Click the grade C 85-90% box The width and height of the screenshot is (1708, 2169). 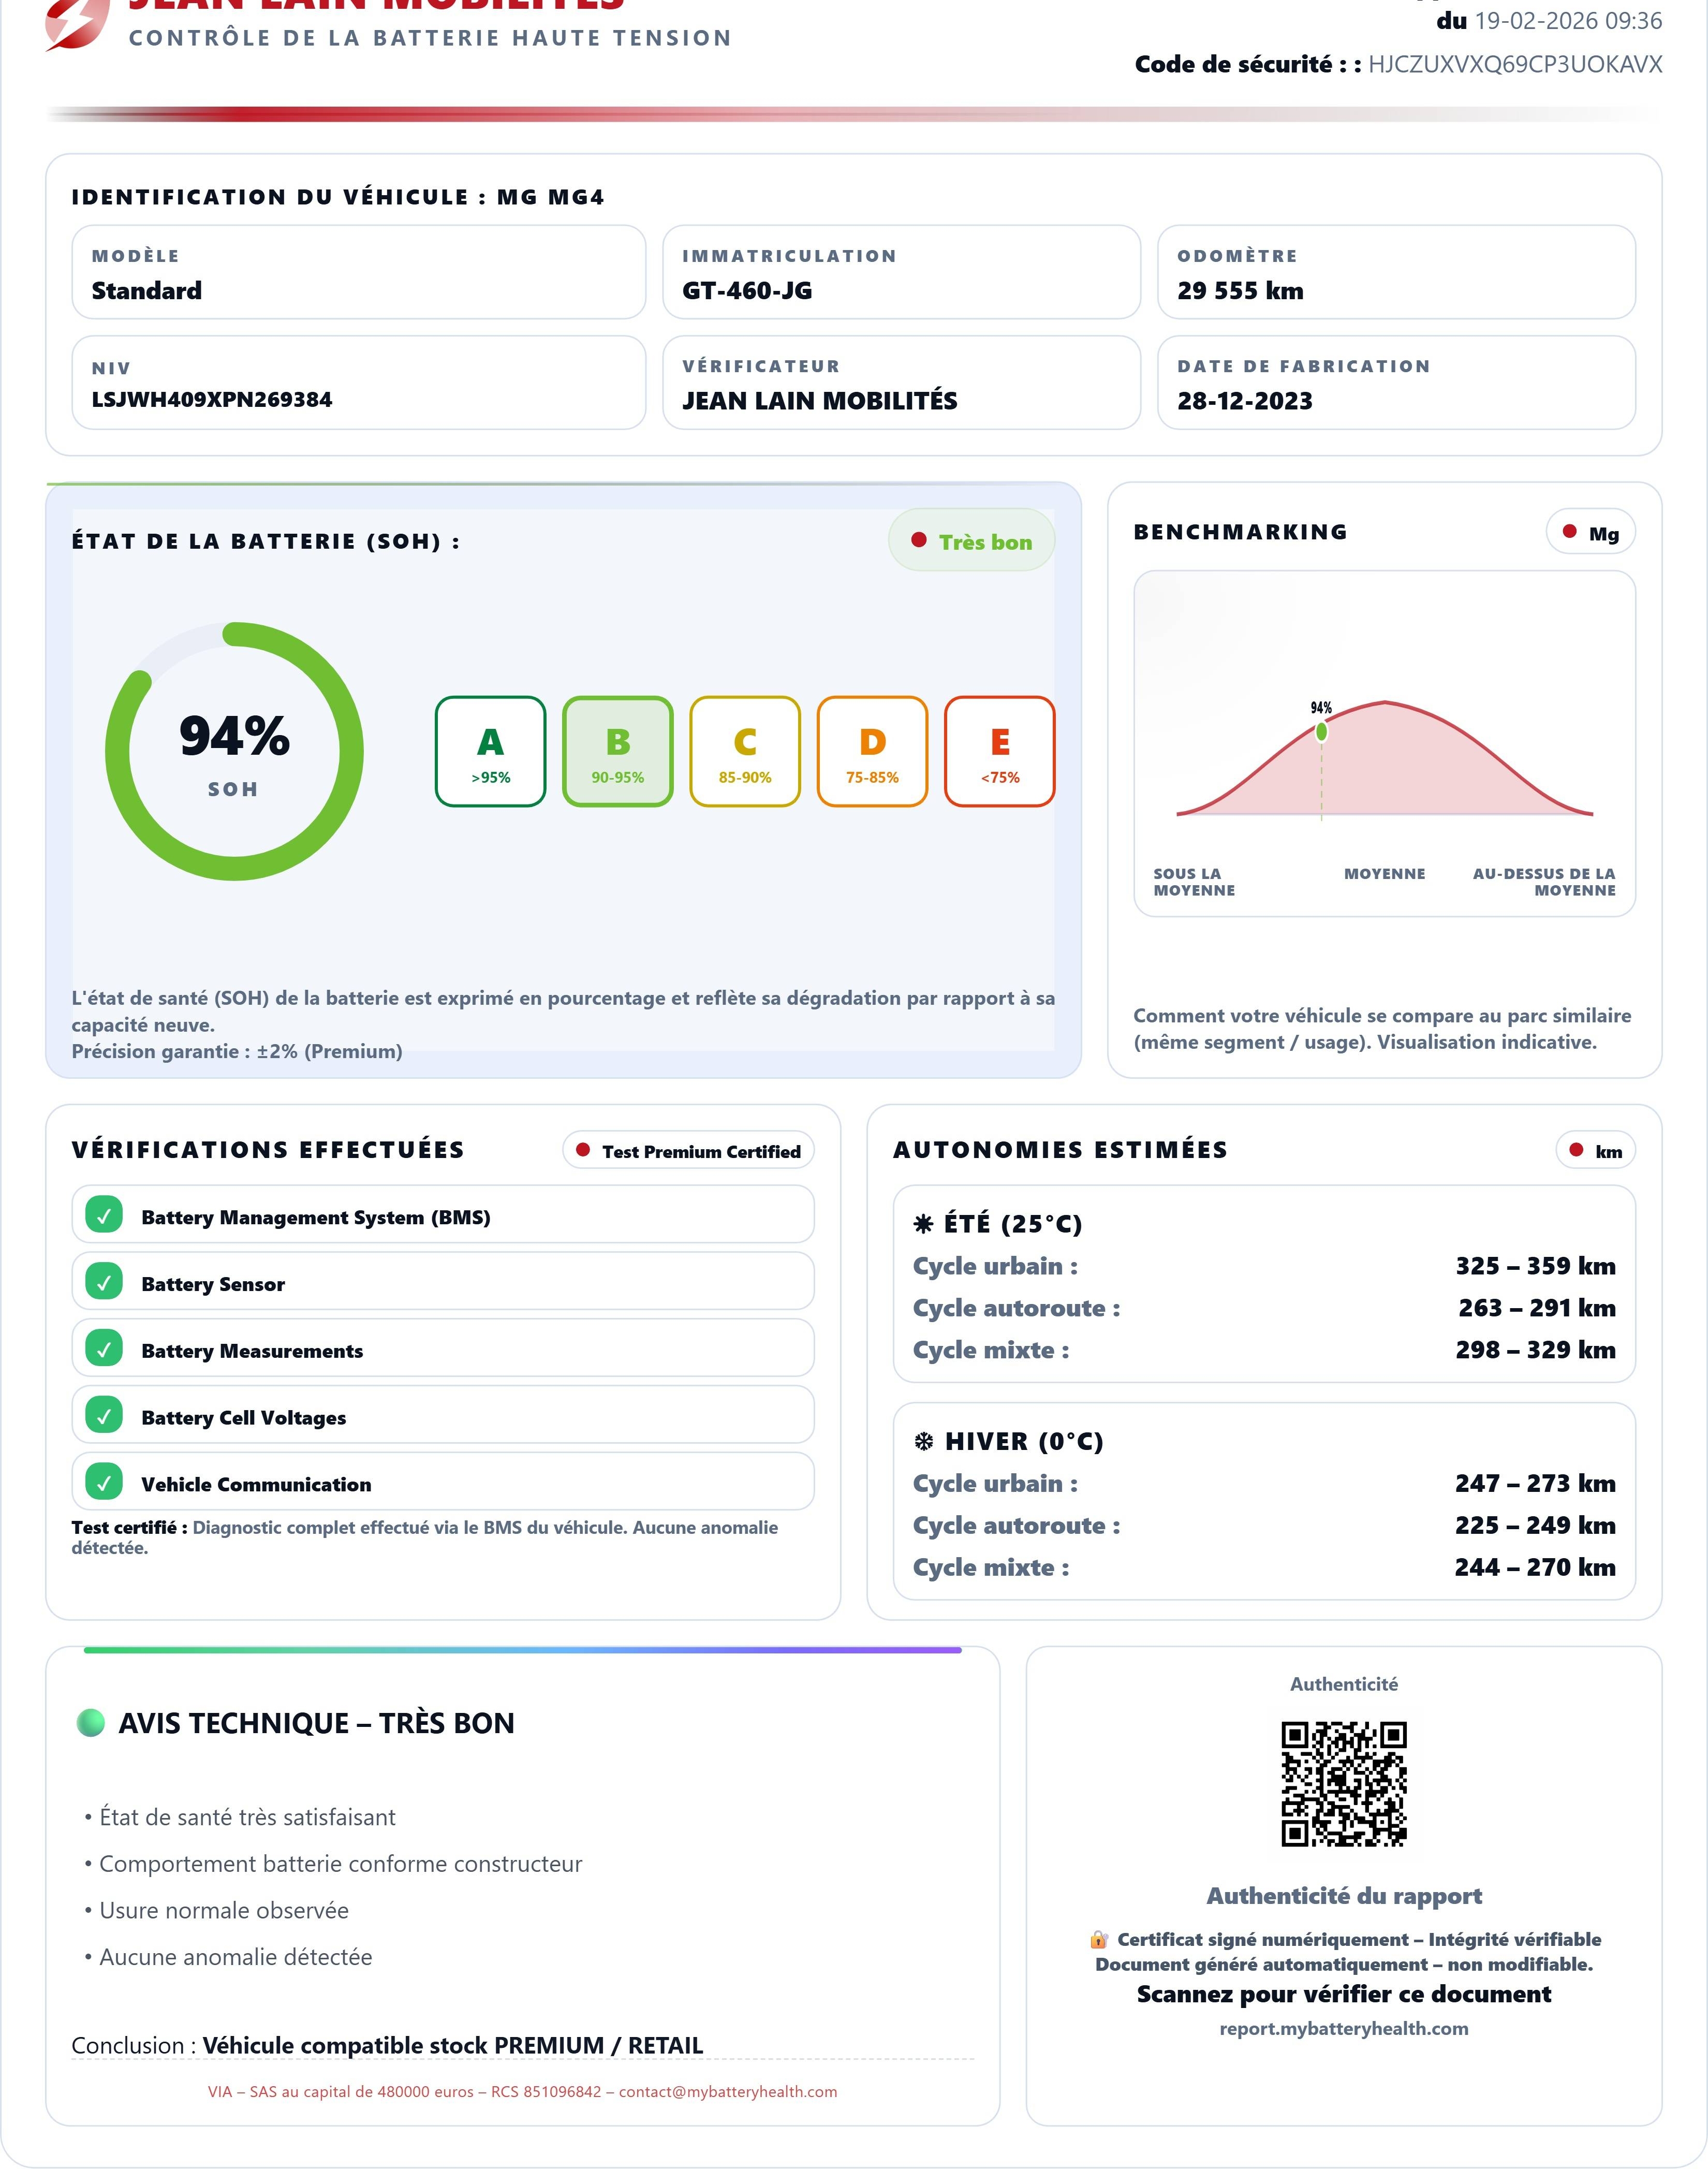pos(744,752)
